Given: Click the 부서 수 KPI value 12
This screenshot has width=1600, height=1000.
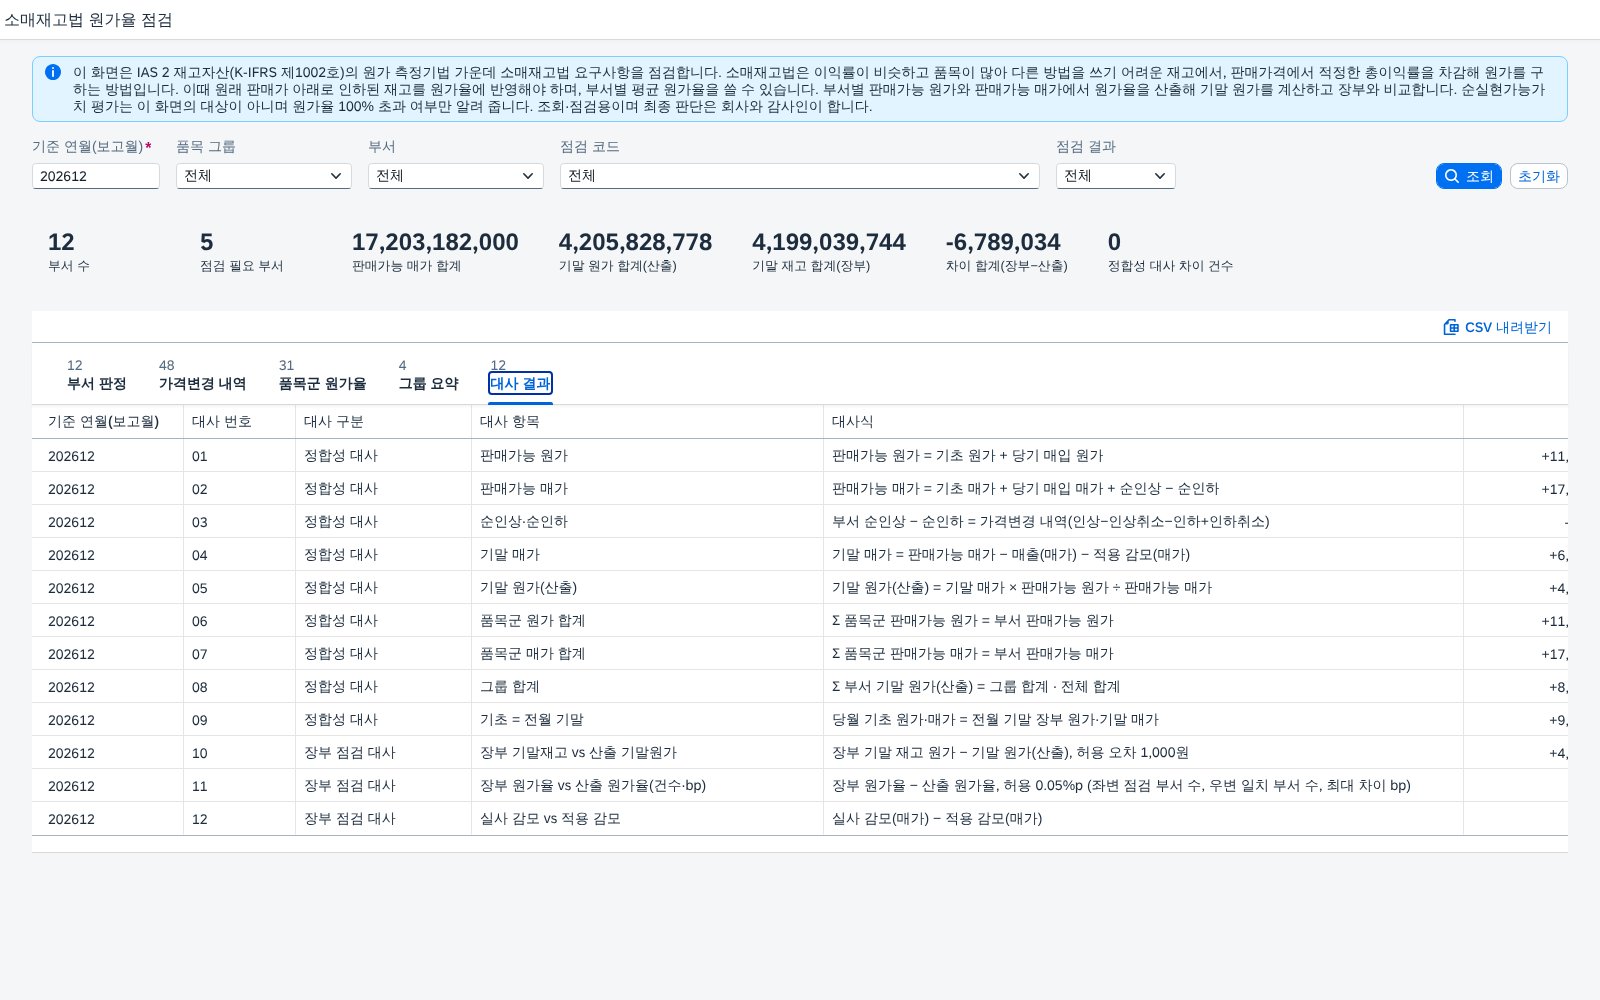Looking at the screenshot, I should click(x=61, y=242).
